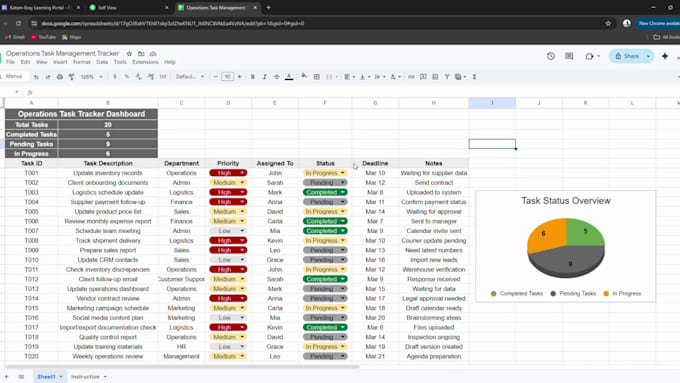The width and height of the screenshot is (680, 383).
Task: Apply percent format to the cell
Action: click(127, 77)
